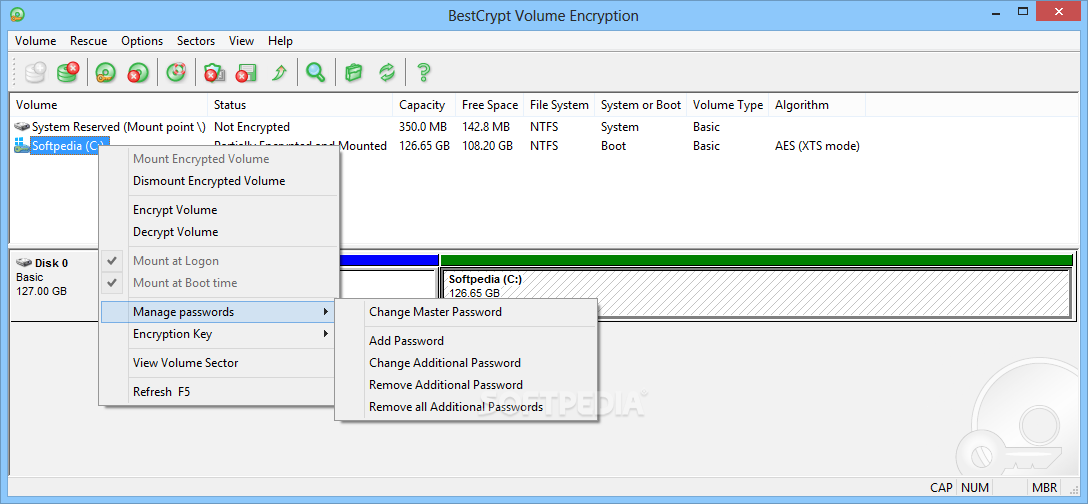The height and width of the screenshot is (504, 1088).
Task: Expand the Manage passwords submenu arrow
Action: pos(325,312)
